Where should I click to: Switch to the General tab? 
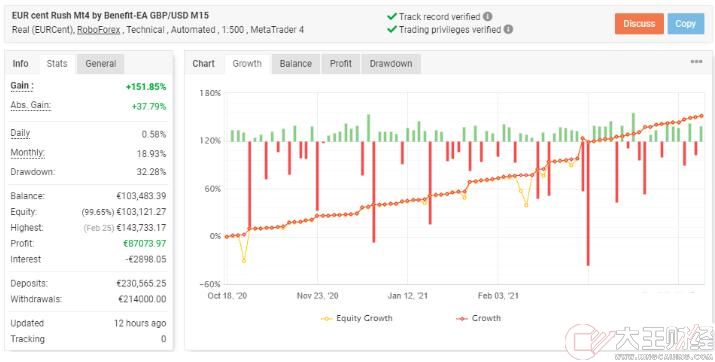[100, 63]
